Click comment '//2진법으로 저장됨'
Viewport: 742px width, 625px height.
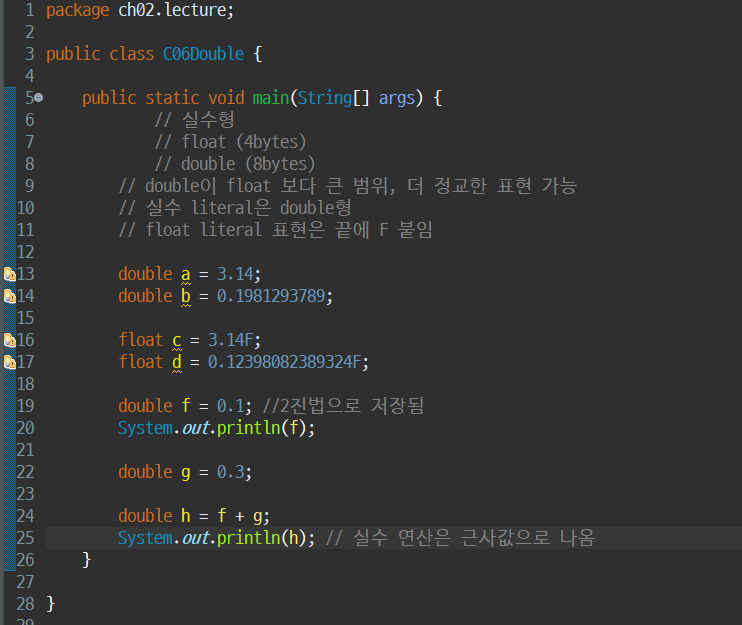coord(343,406)
